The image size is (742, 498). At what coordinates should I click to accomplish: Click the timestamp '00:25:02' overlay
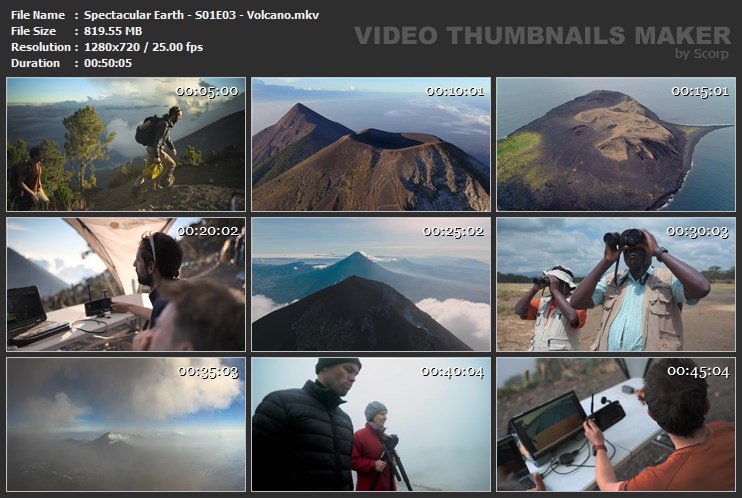pos(453,231)
